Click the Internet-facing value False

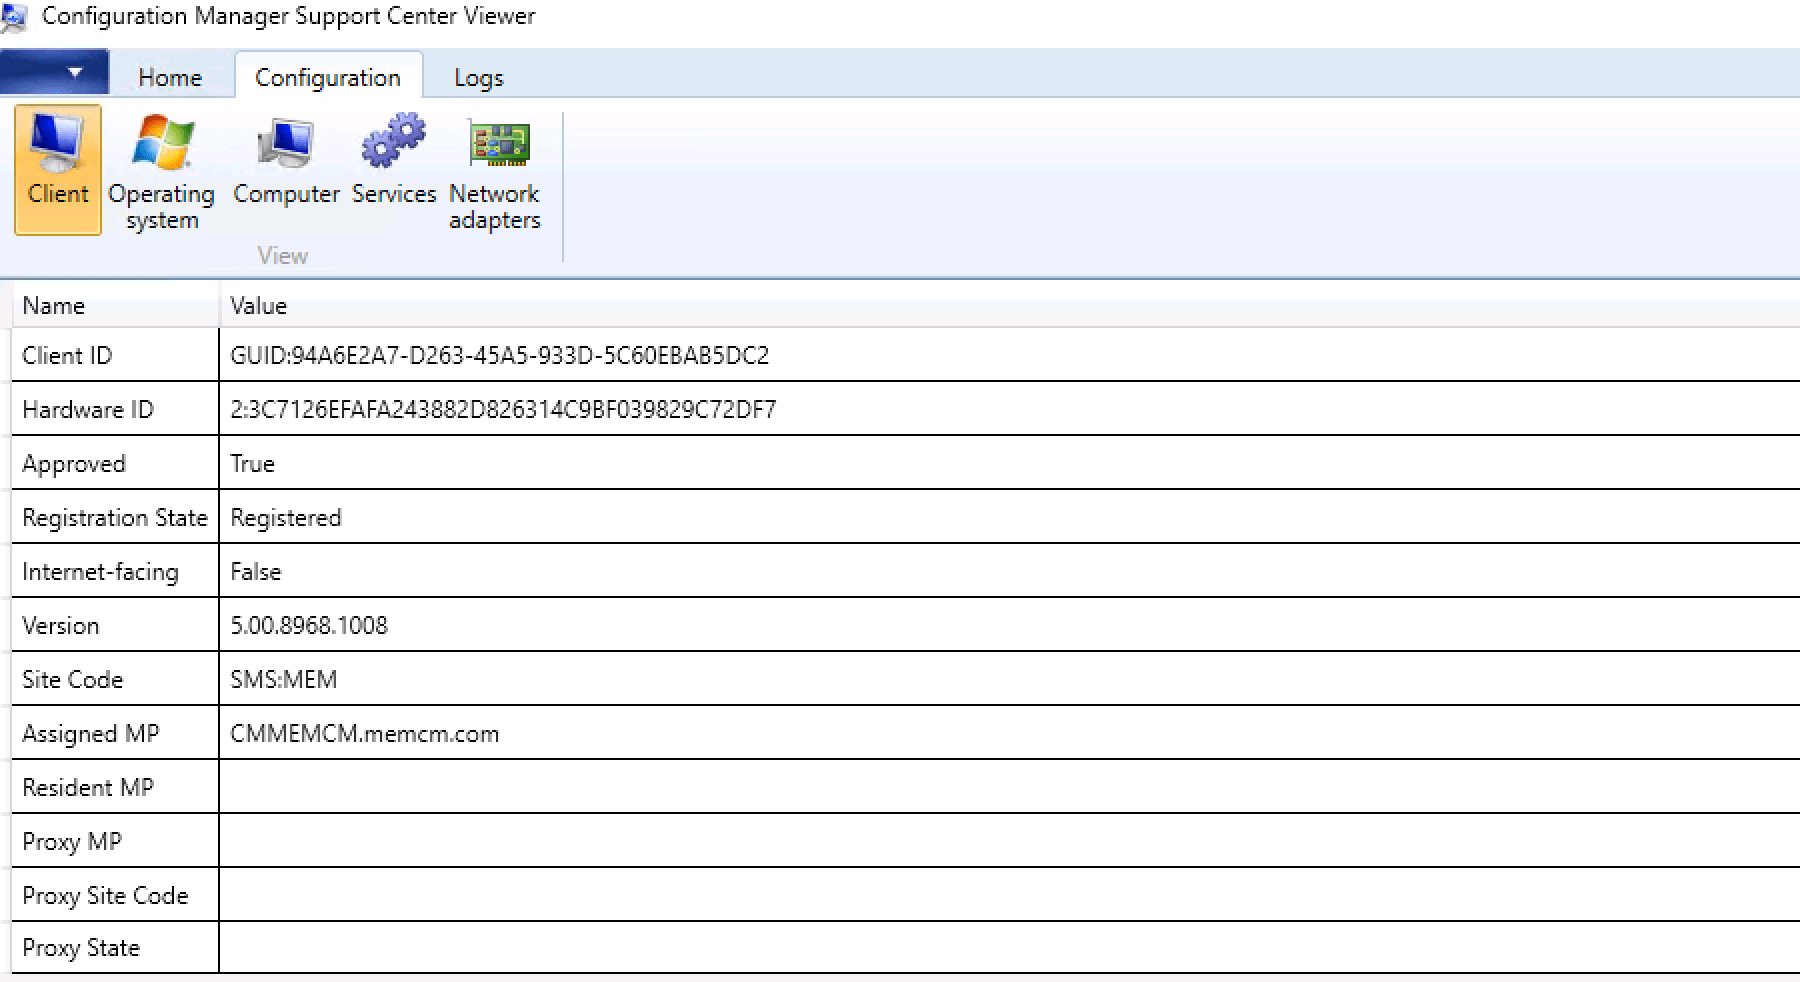click(x=256, y=572)
